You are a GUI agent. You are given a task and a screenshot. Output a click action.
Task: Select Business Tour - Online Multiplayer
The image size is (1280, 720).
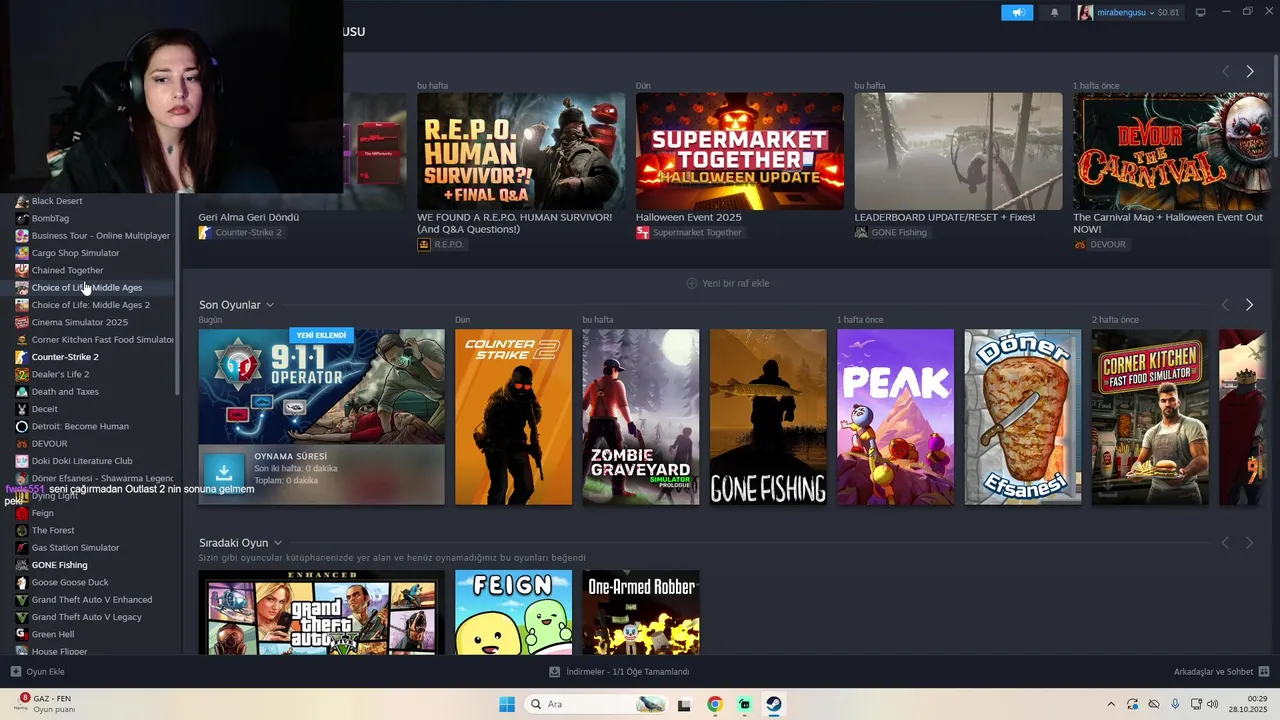93,236
